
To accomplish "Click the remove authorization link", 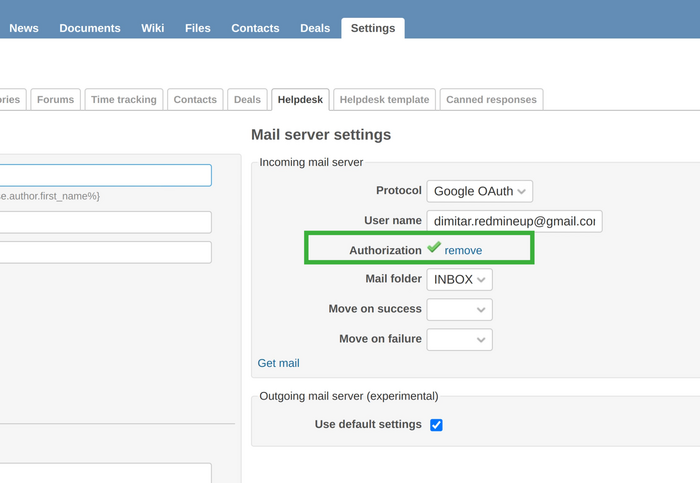I will pyautogui.click(x=463, y=250).
